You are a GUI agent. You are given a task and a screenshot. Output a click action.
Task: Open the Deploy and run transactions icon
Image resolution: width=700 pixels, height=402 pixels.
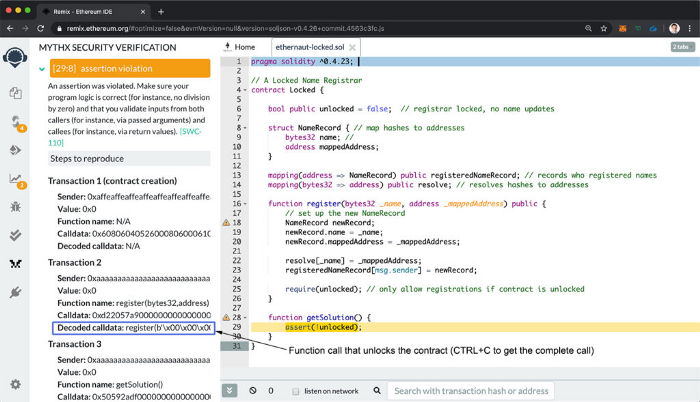point(15,150)
